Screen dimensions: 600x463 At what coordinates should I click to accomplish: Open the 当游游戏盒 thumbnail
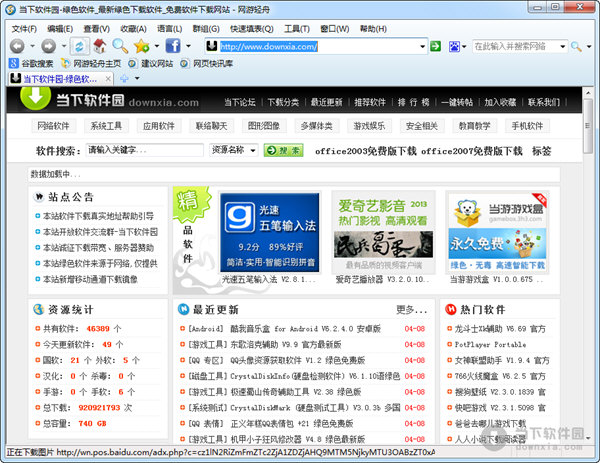tap(497, 232)
